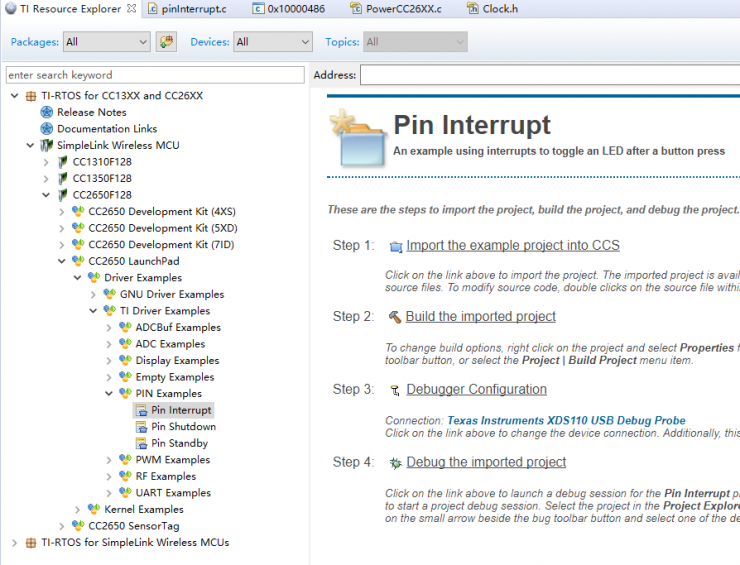Screen dimensions: 740x565
Task: Click the bug debug icon at Step 4
Action: [395, 462]
